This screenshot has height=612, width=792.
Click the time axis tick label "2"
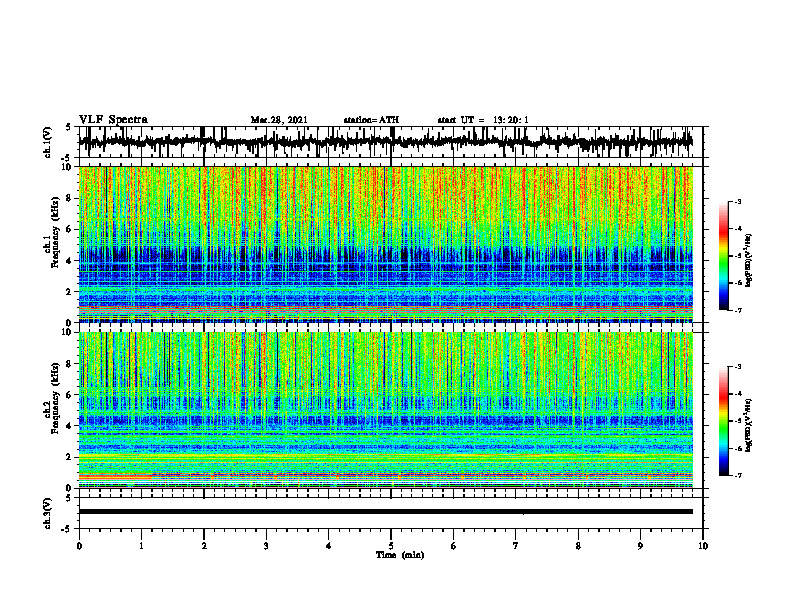click(204, 546)
